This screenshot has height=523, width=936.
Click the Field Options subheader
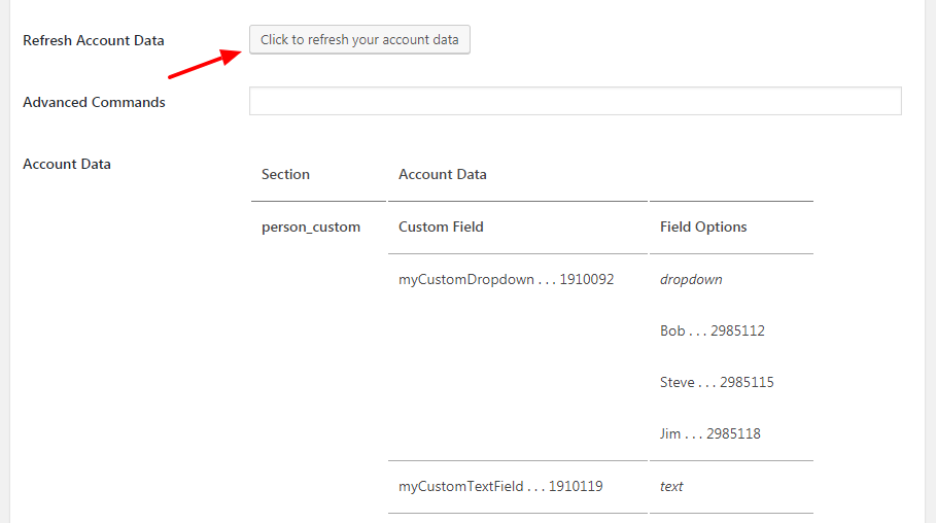(703, 227)
